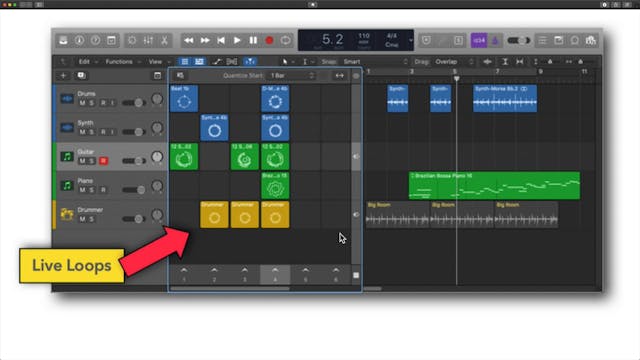640x360 pixels.
Task: Click the Fast Forward transport button
Action: 205,40
